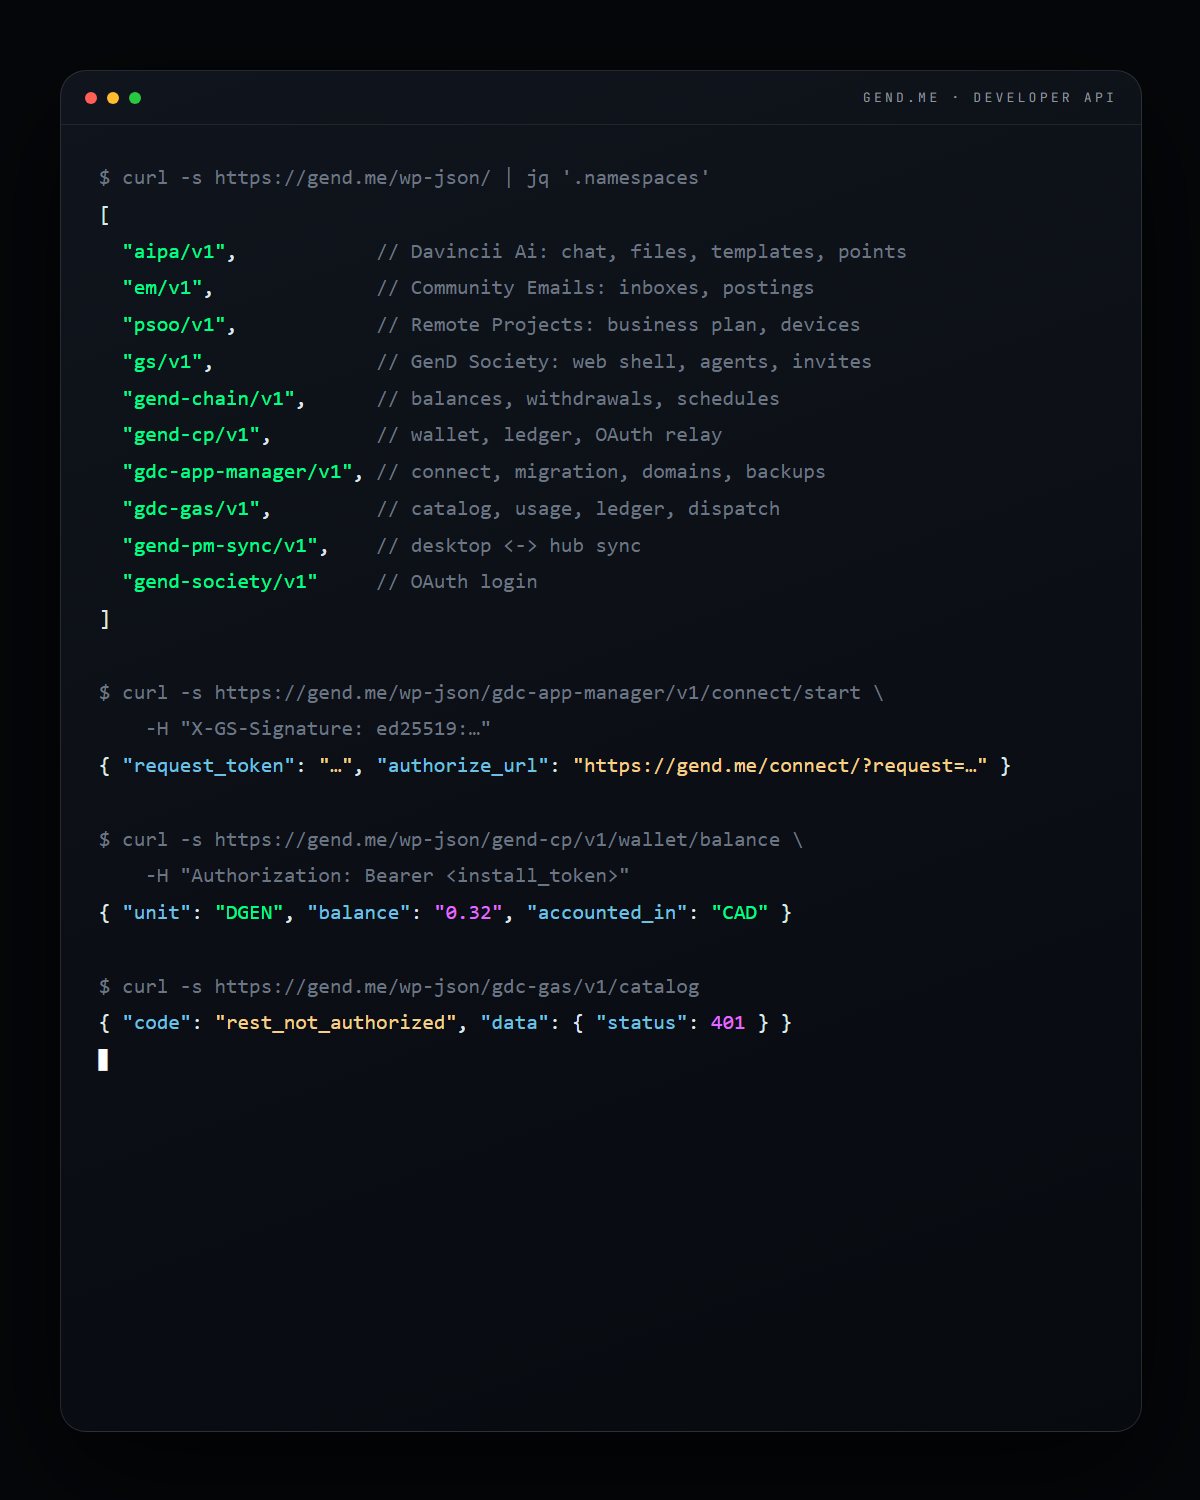
Task: Click the Community Emails comment
Action: tap(595, 288)
